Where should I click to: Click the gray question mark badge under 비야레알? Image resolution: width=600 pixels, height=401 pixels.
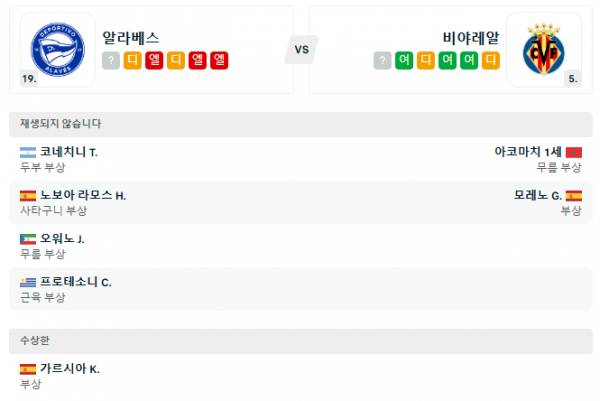[x=382, y=60]
